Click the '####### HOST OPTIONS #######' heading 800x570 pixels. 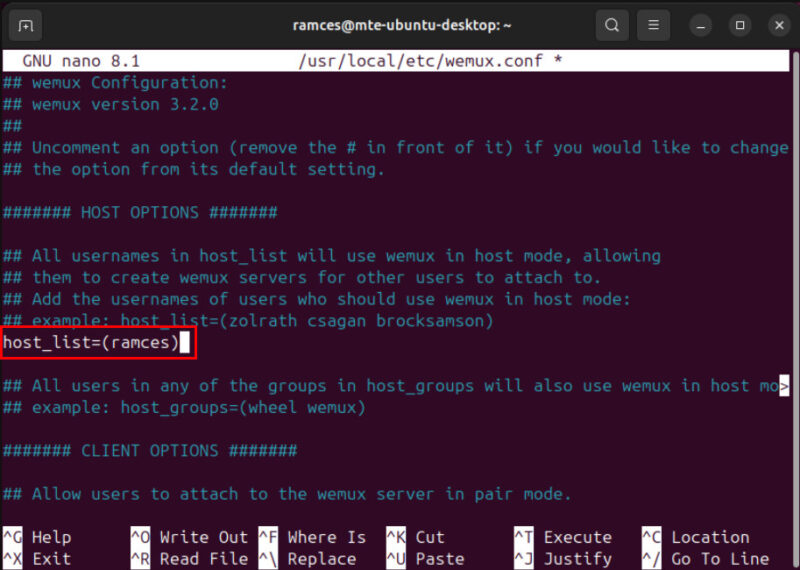[x=140, y=212]
